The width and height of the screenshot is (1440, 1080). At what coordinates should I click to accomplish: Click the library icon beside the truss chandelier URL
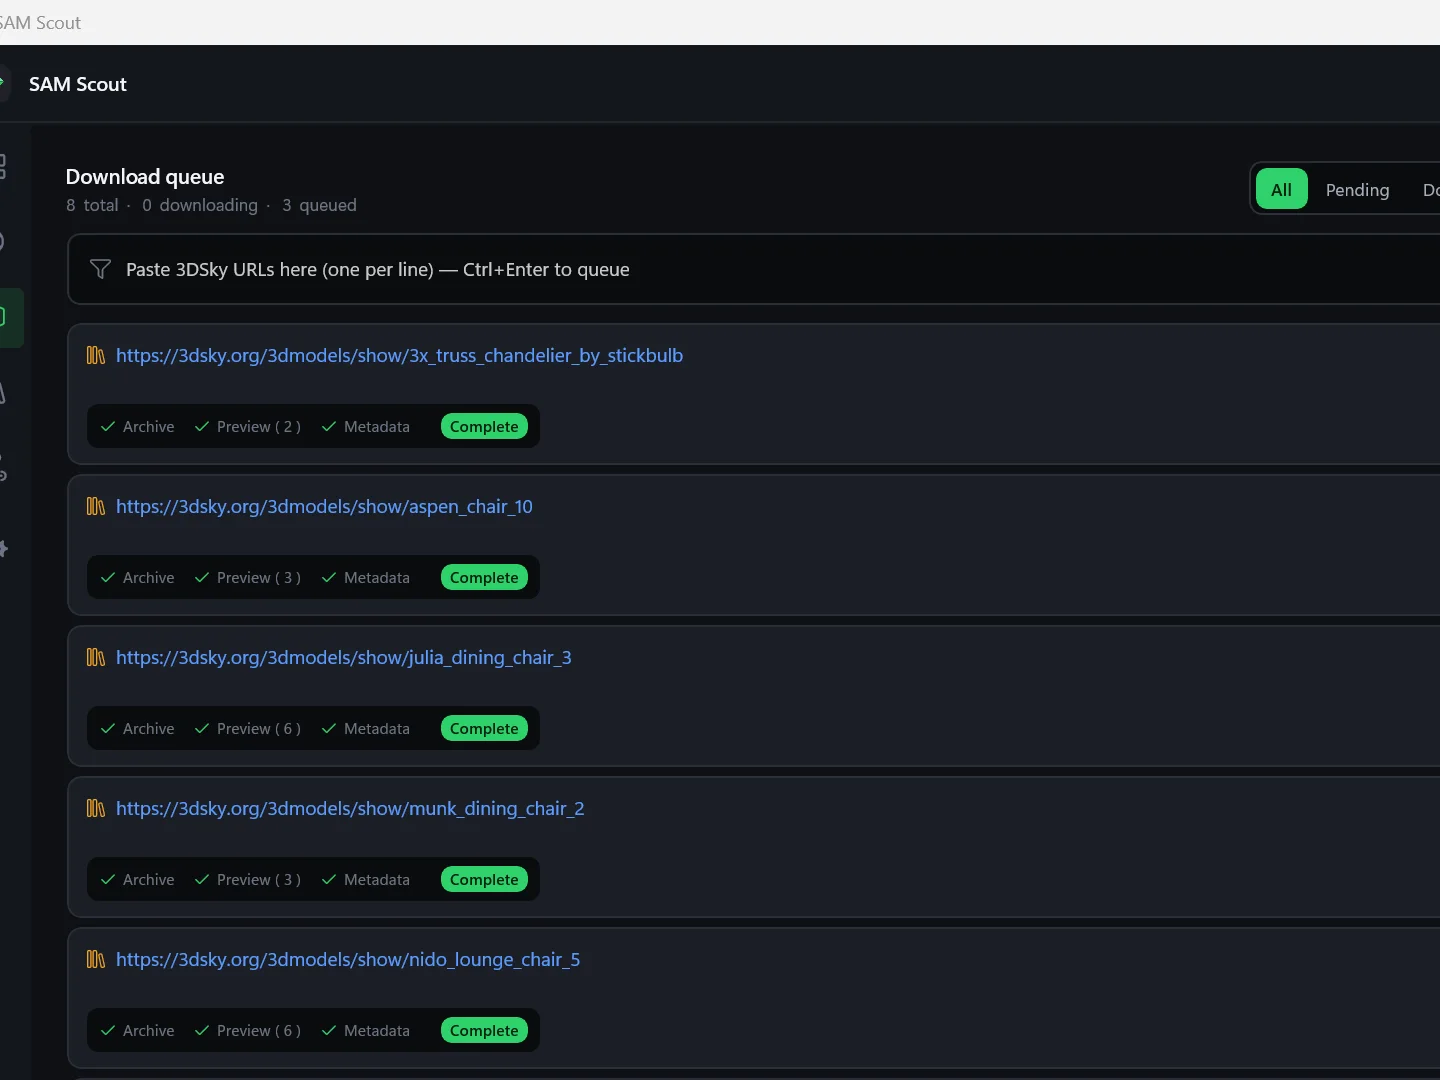(96, 355)
